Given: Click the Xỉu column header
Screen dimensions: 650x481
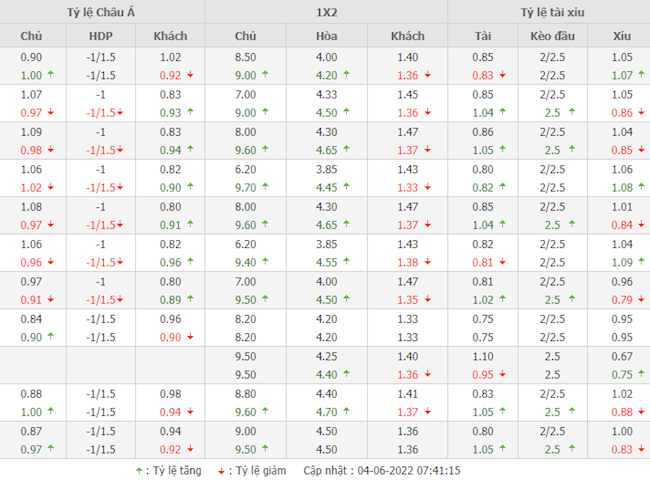Looking at the screenshot, I should click(x=622, y=36).
